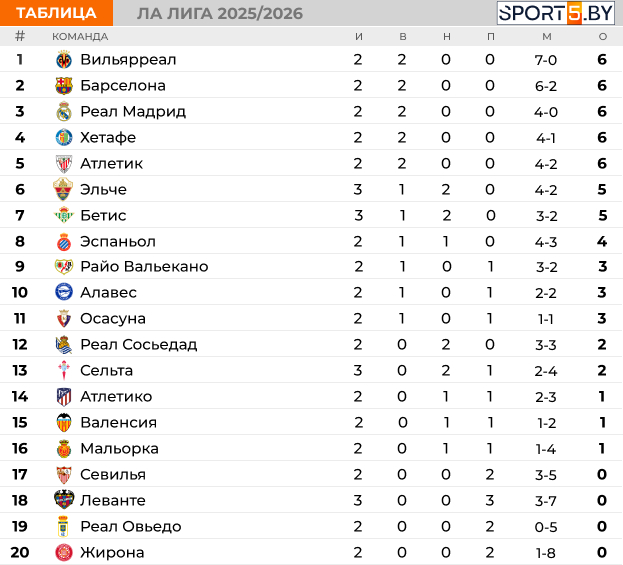Open the ЛА ЛИГА 2025/2026 header tab

[220, 14]
